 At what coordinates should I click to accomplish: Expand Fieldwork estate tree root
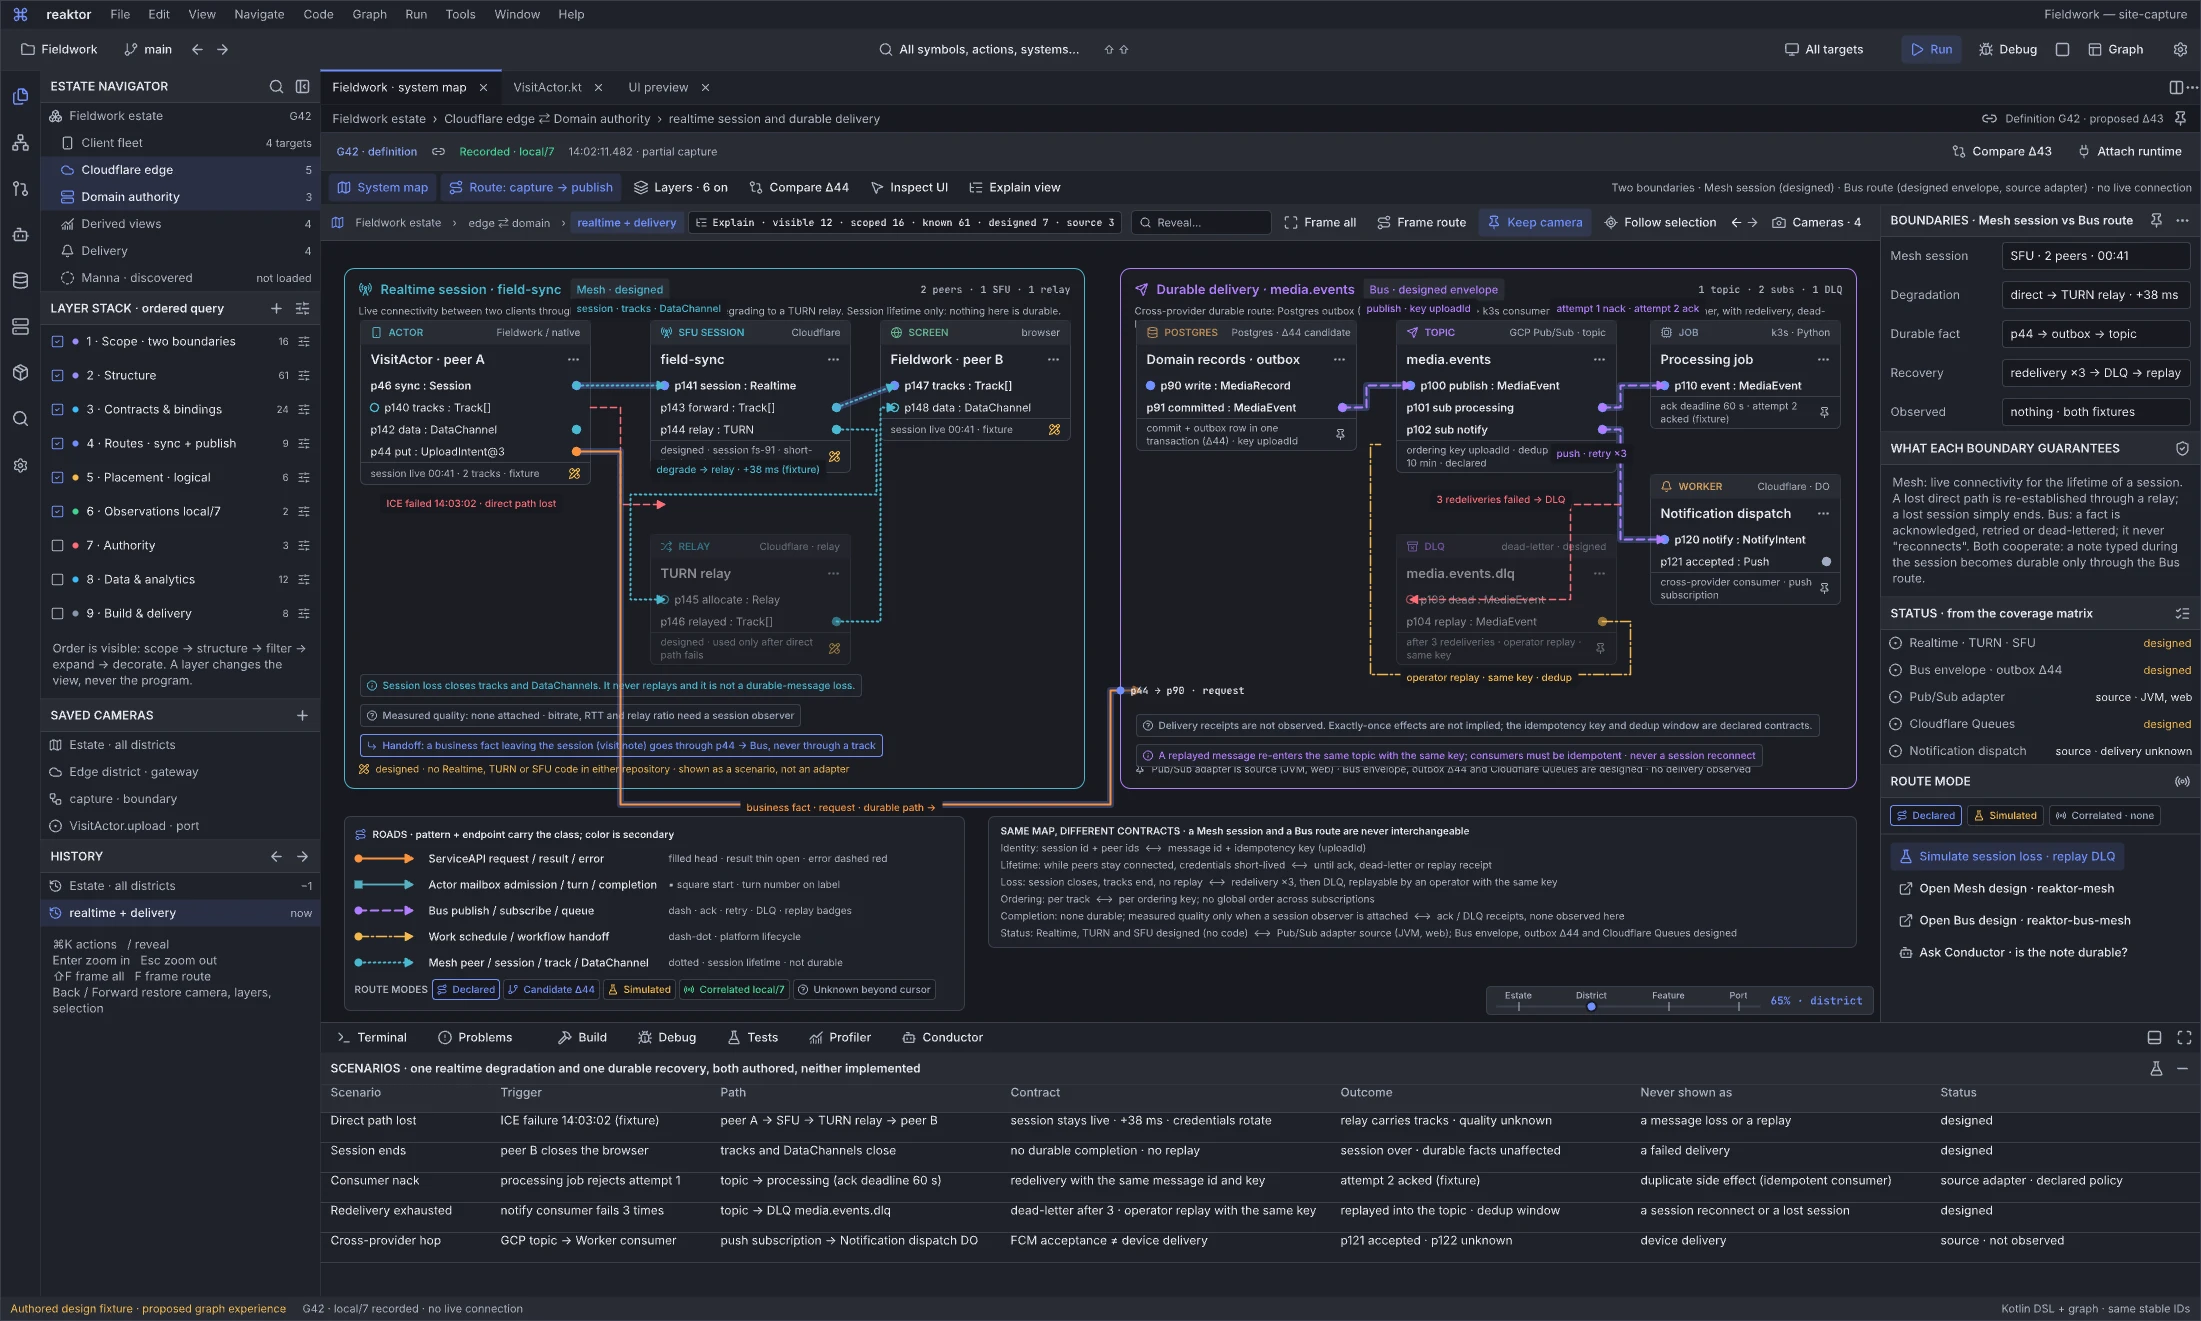pos(180,116)
